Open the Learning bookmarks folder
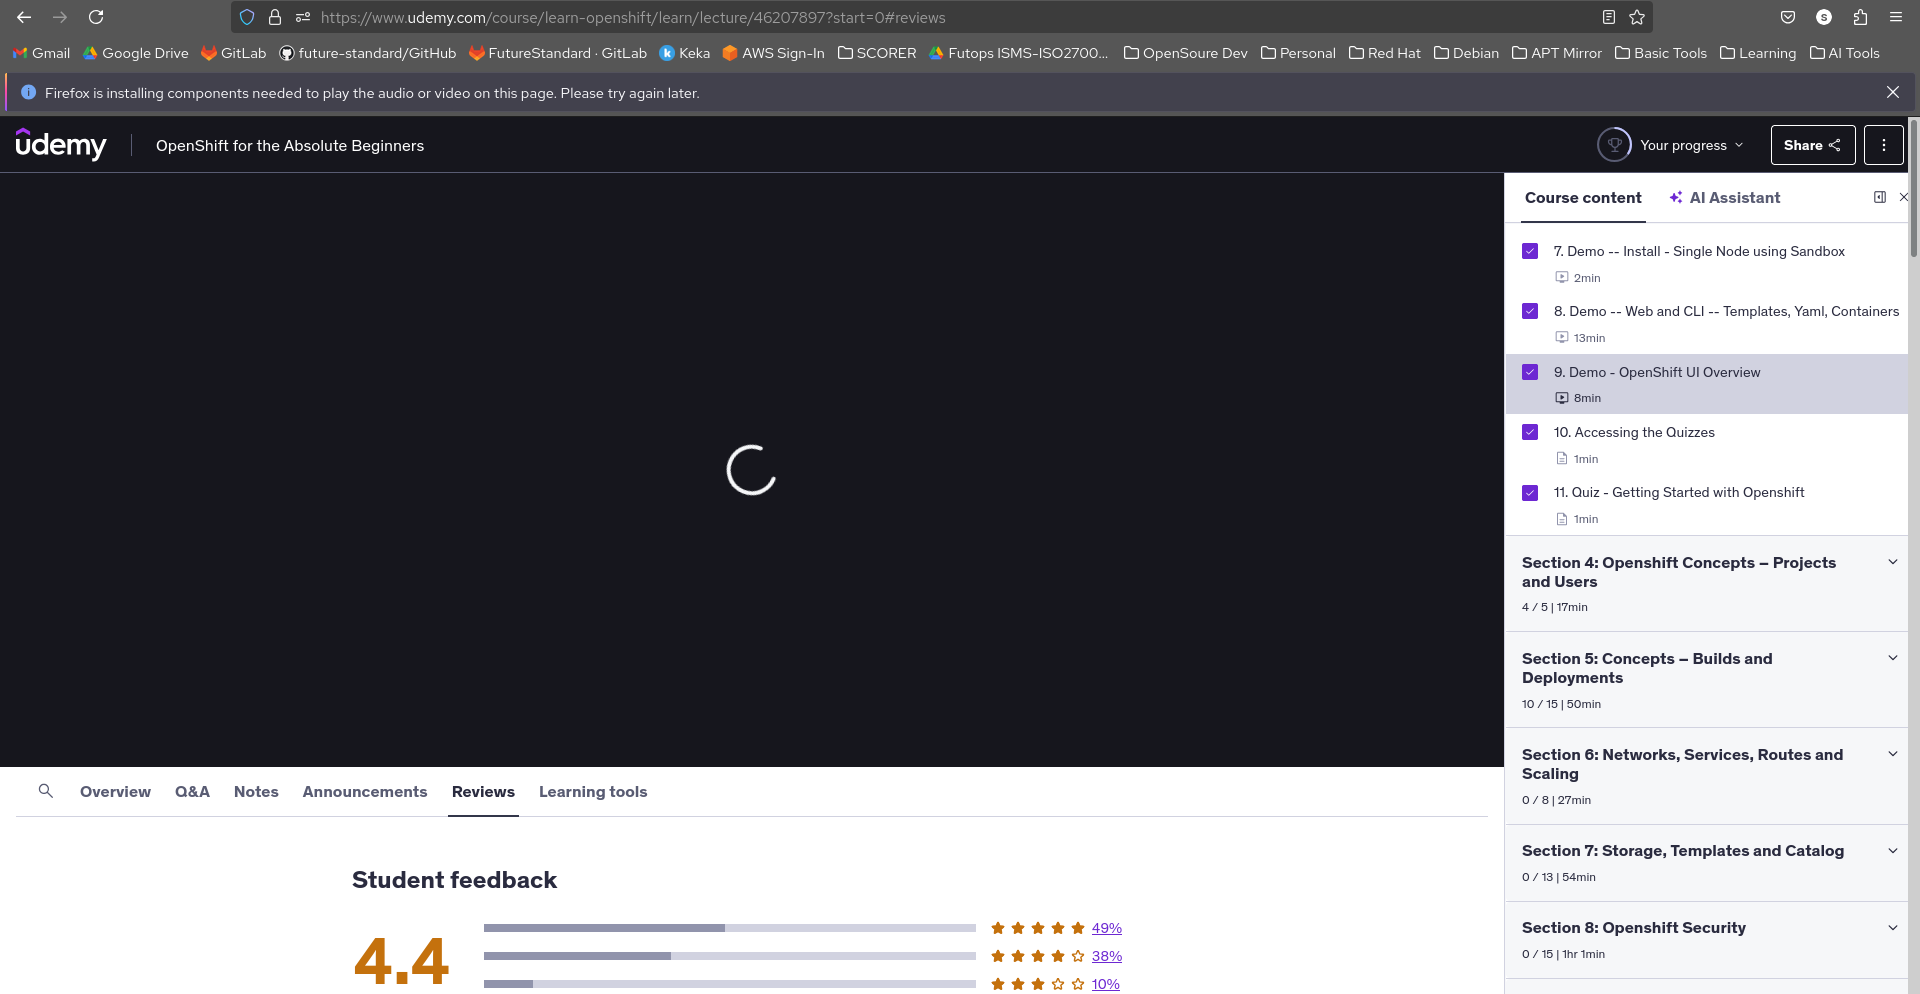 (1758, 53)
